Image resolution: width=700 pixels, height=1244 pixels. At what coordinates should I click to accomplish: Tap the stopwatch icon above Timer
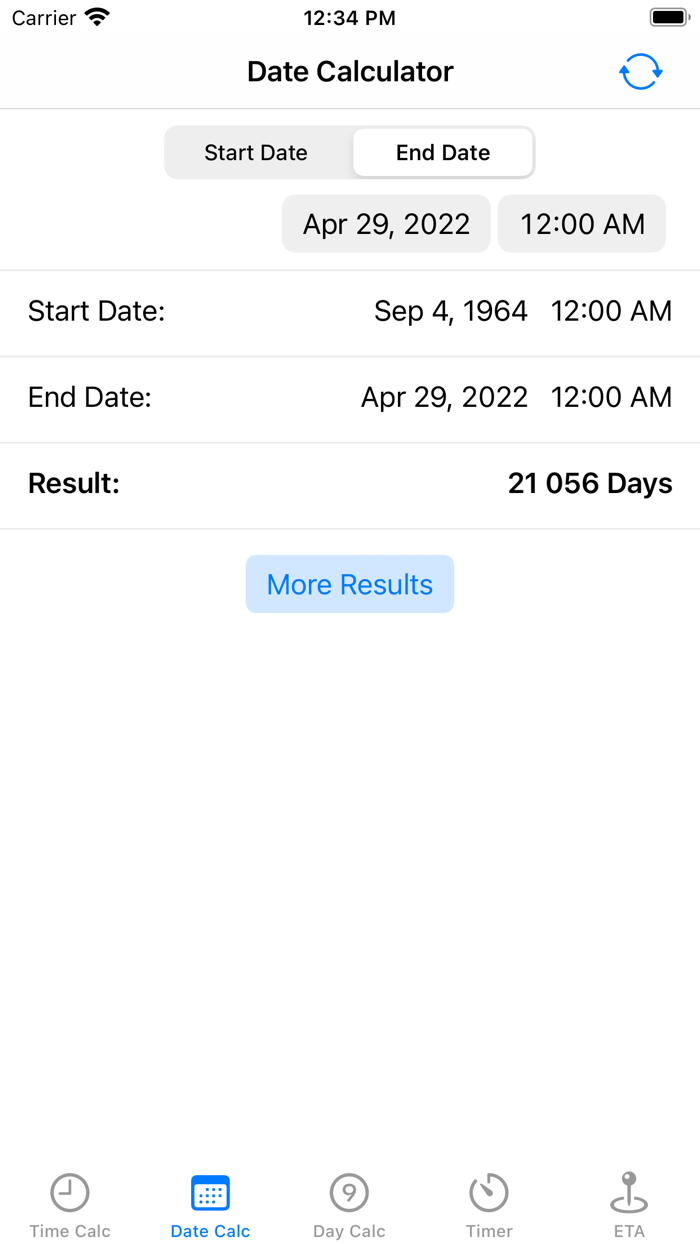tap(489, 1191)
